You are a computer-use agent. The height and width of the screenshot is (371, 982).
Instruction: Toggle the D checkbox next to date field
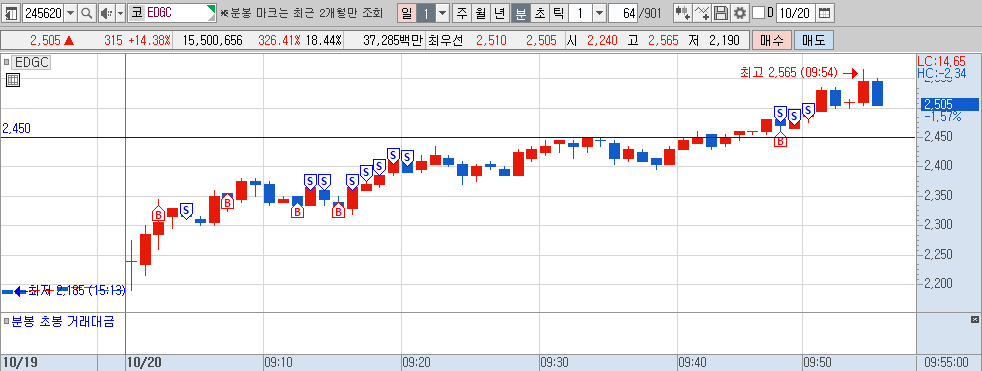758,13
